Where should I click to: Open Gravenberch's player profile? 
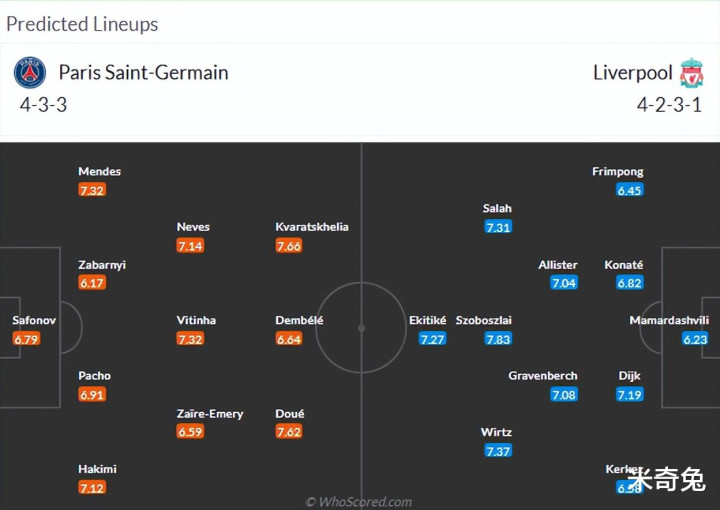click(x=543, y=376)
